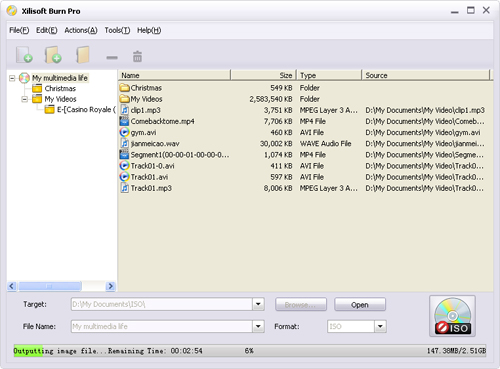This screenshot has width=500, height=369.
Task: Open the File menu
Action: 19,30
